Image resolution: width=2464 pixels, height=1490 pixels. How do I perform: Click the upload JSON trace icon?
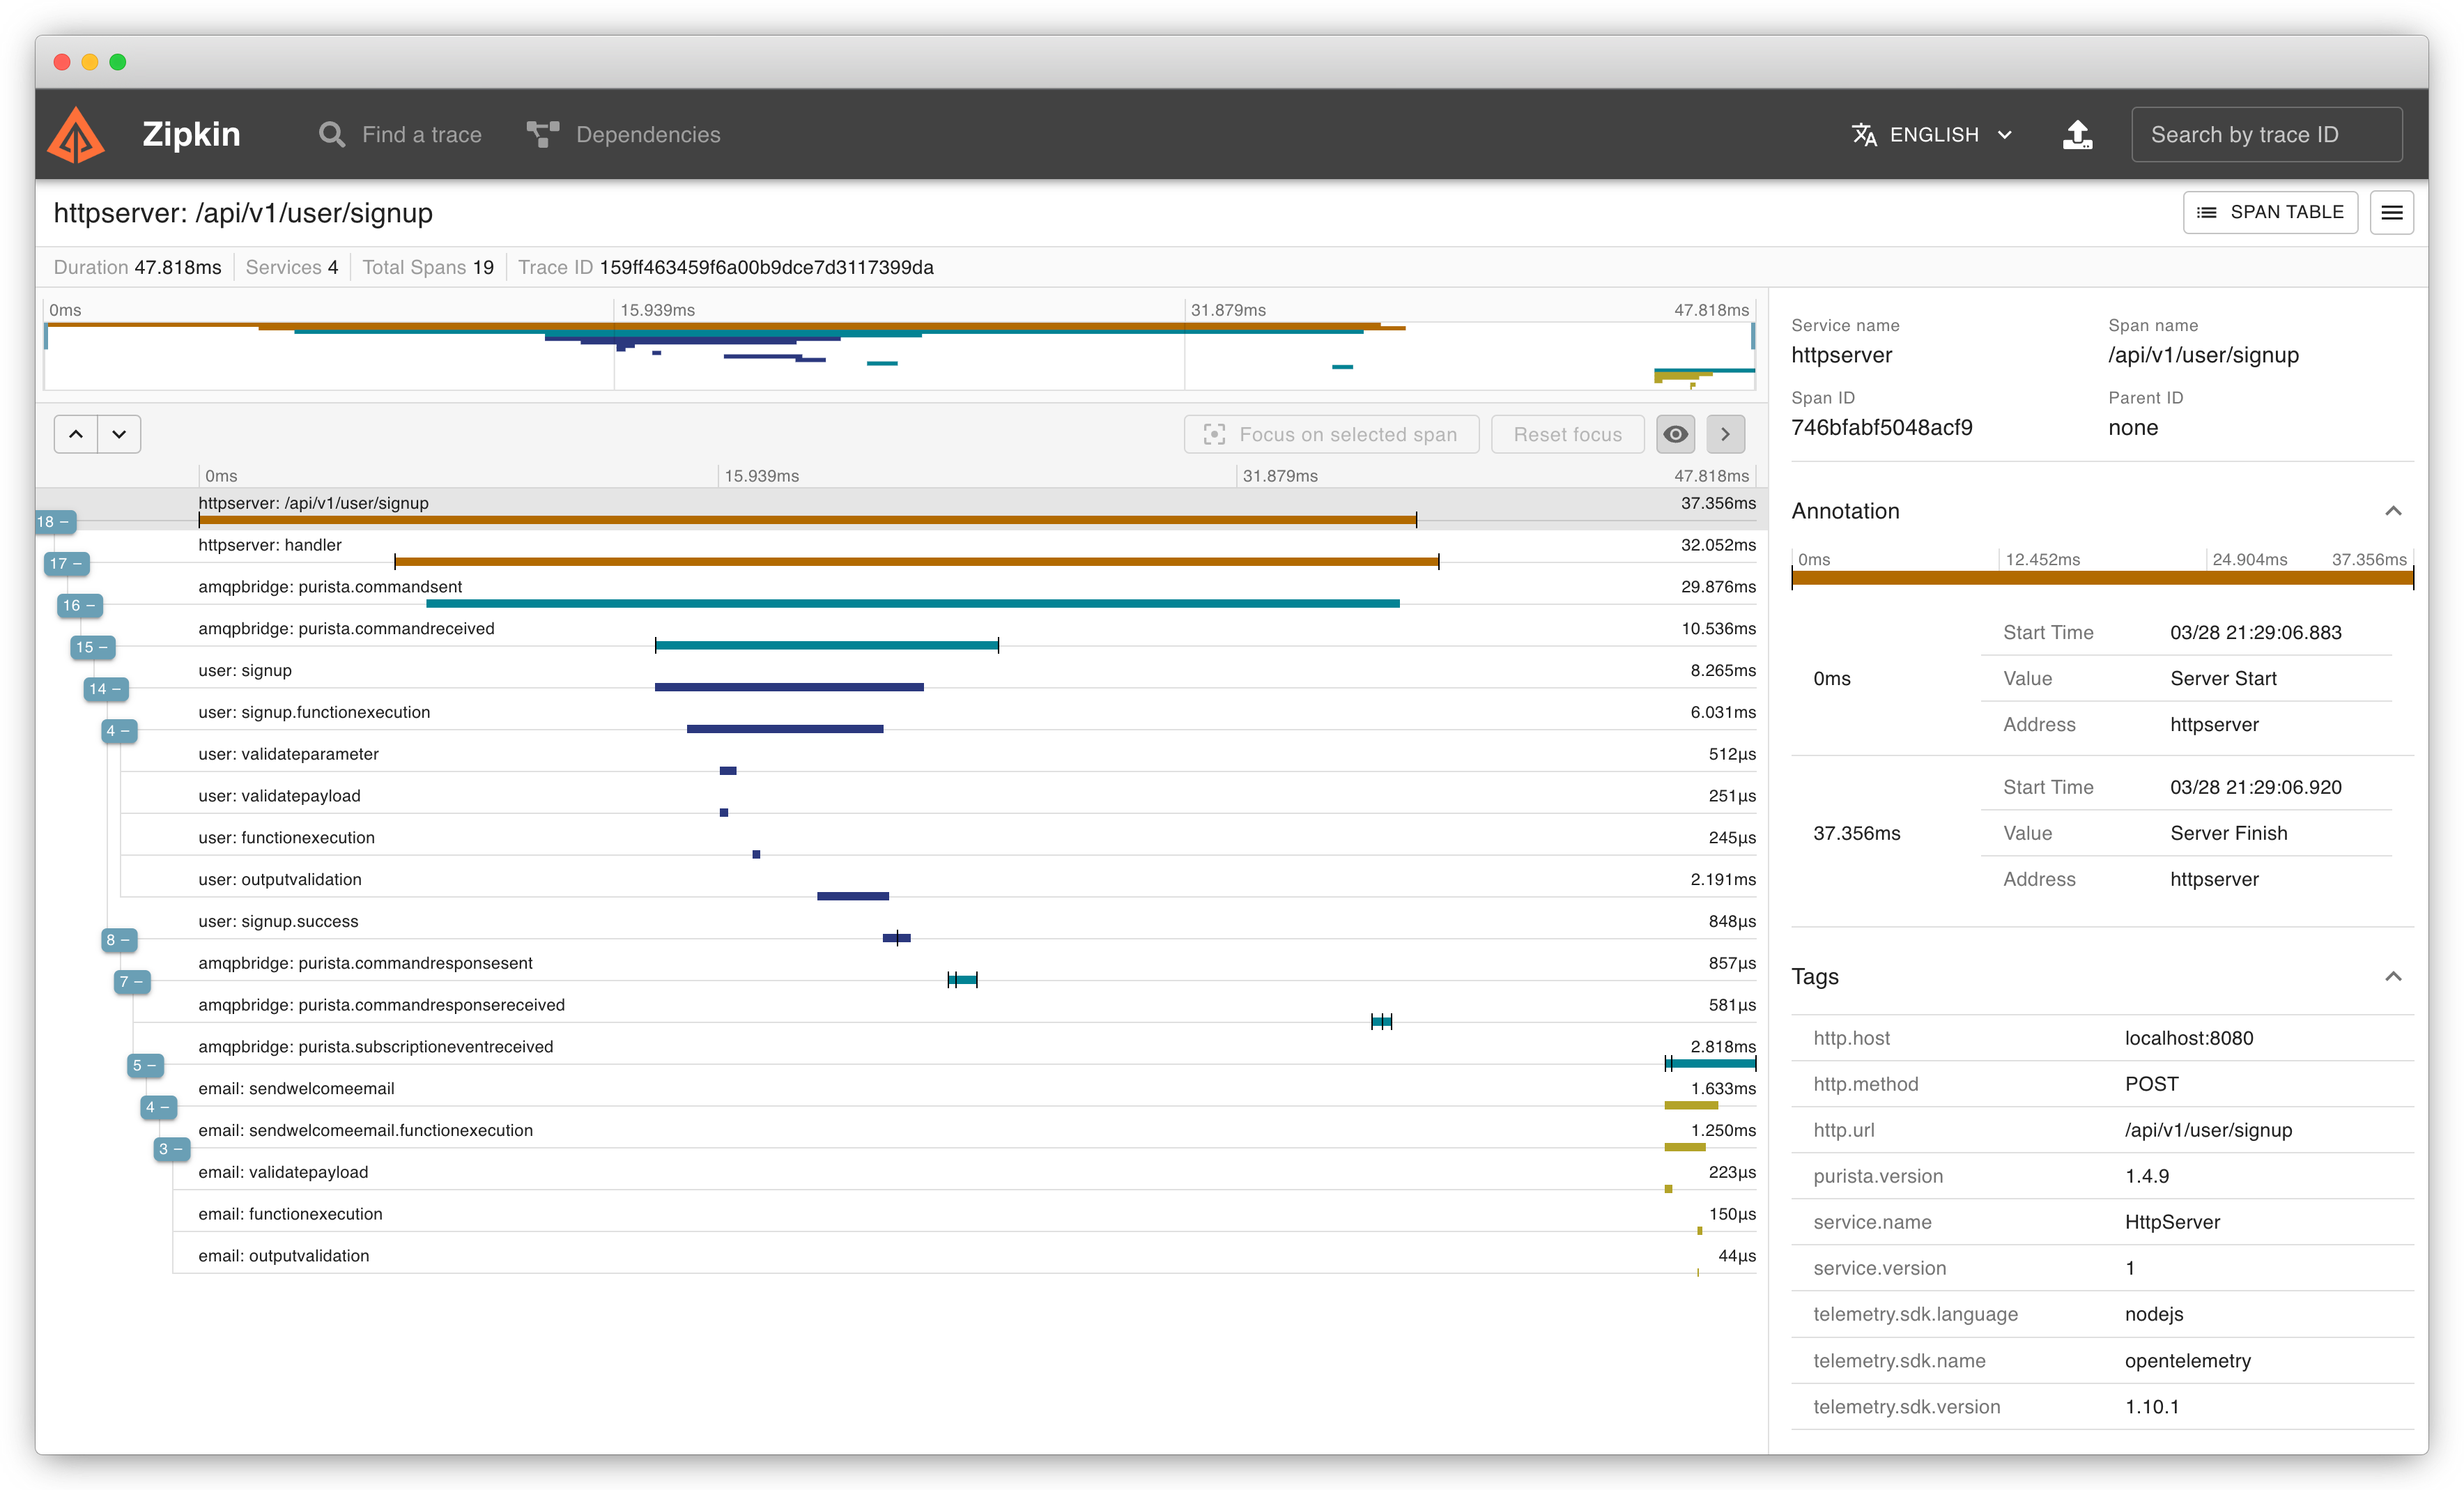pos(2077,135)
